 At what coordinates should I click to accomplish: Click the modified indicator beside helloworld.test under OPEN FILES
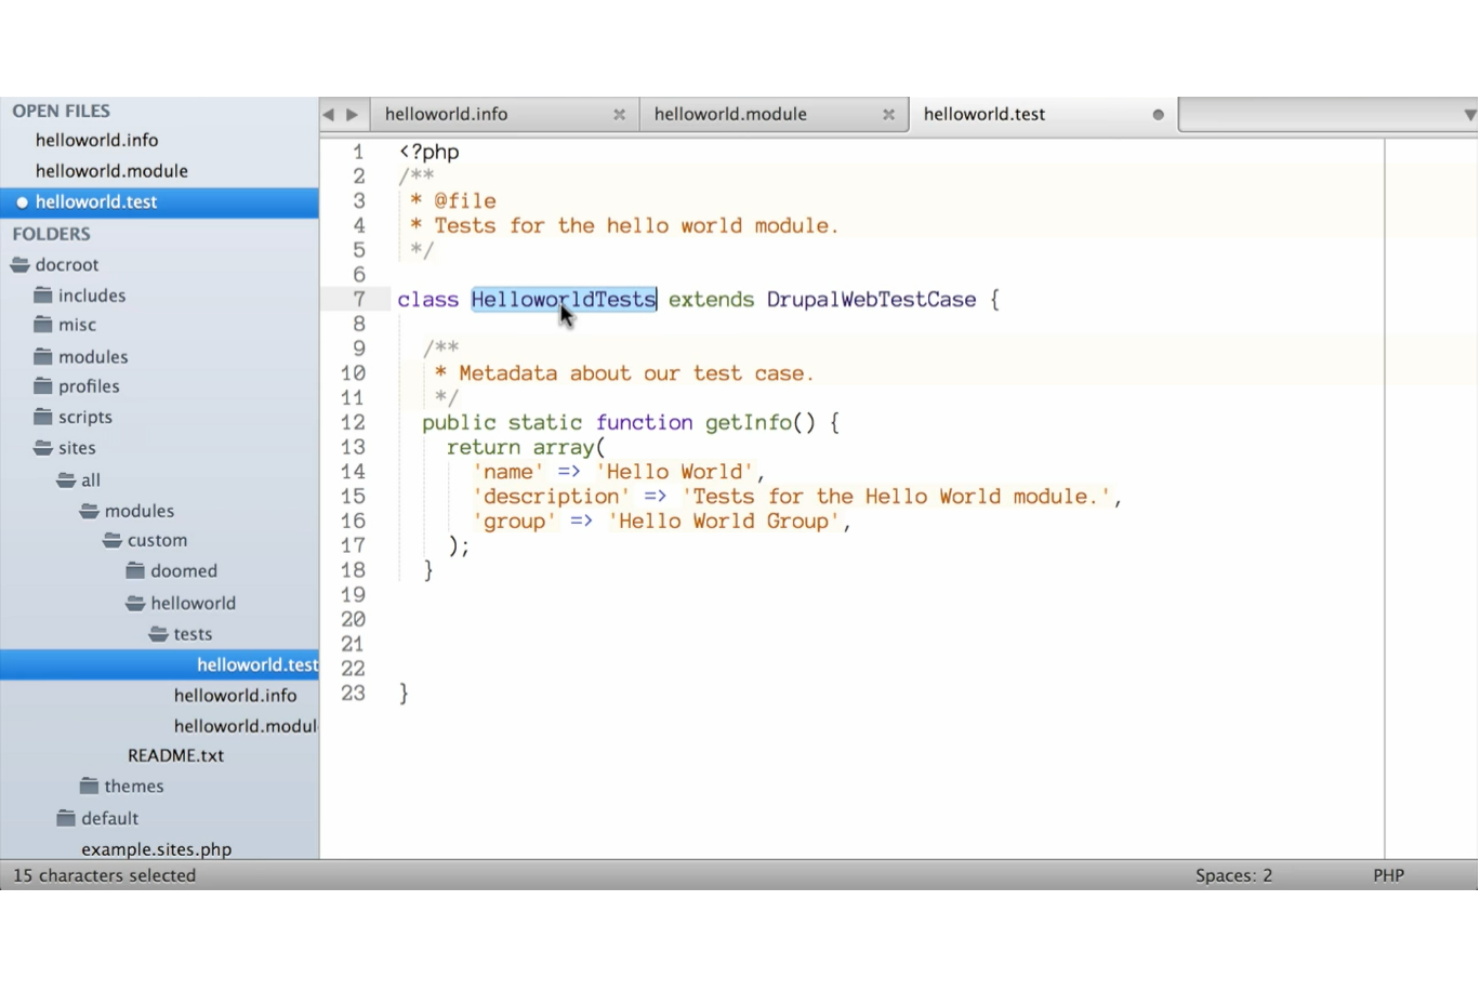click(x=21, y=201)
